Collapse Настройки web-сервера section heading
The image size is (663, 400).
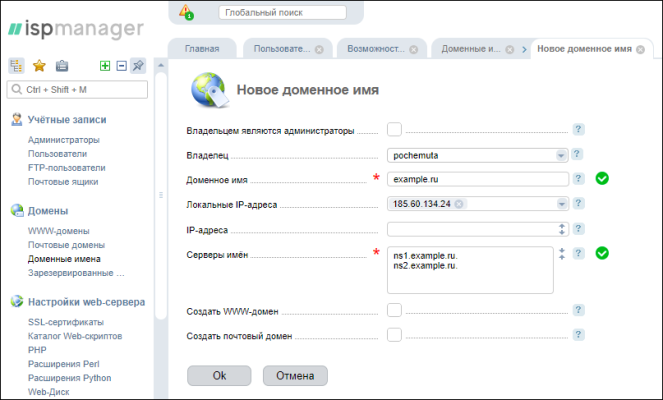(86, 302)
